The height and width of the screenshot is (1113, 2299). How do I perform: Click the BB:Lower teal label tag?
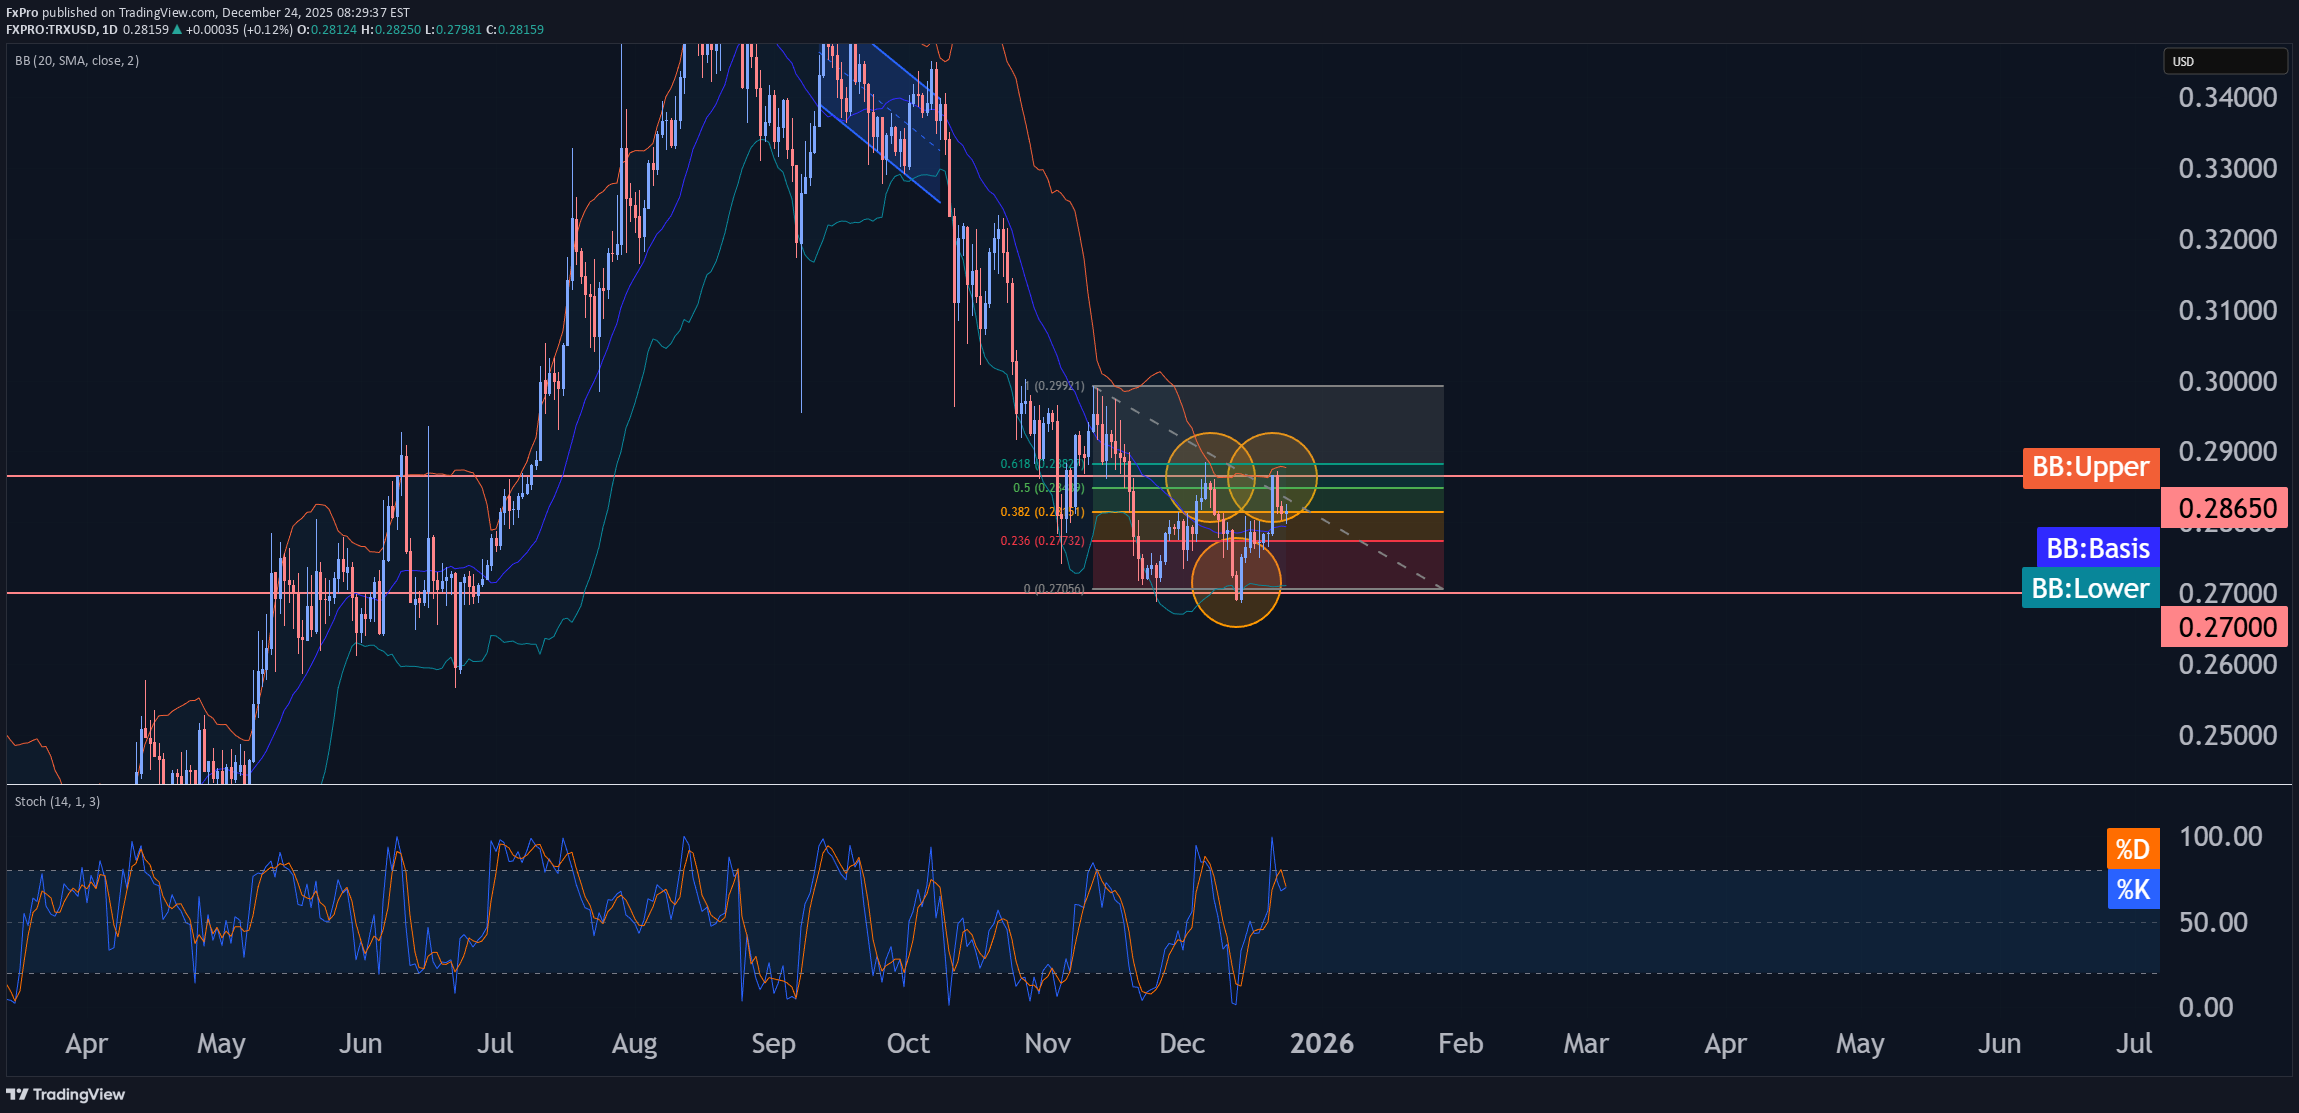coord(2089,588)
